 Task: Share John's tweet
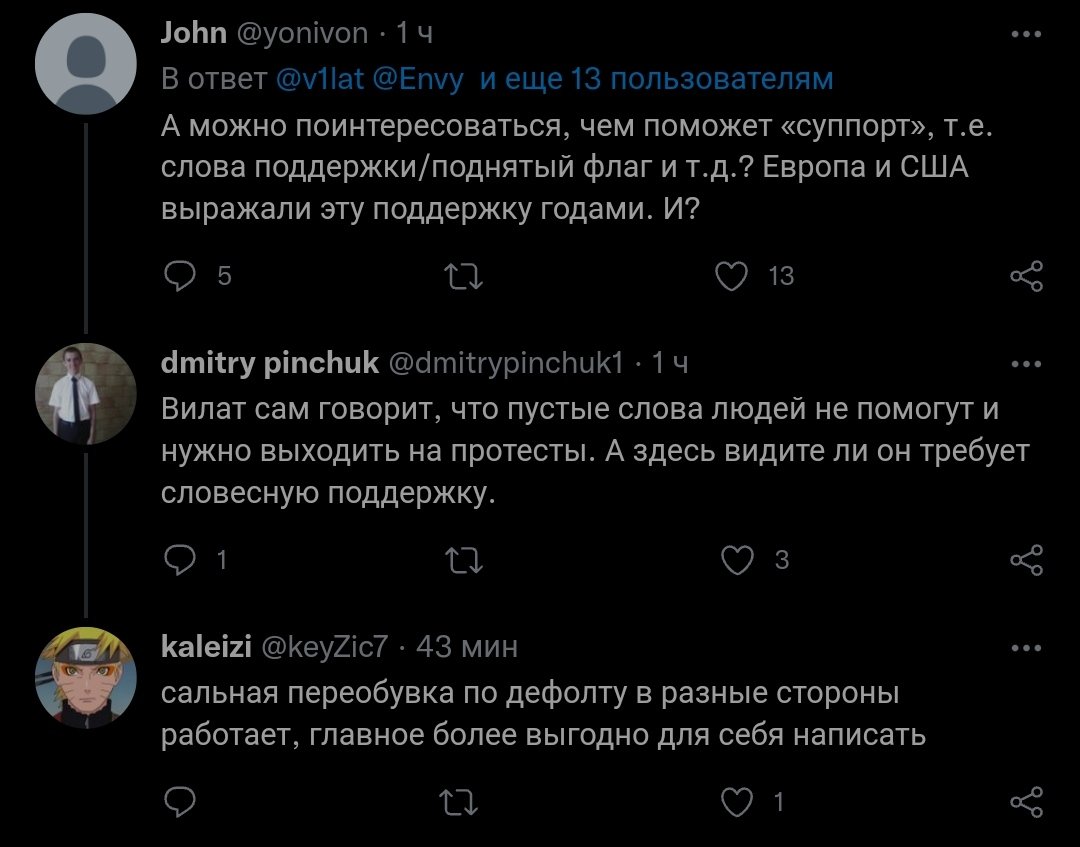tap(1026, 275)
